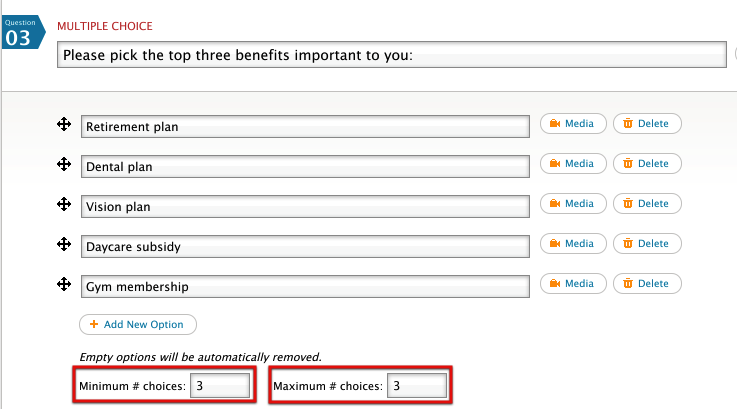Click the move handle for Dental plan
The height and width of the screenshot is (409, 737).
(x=63, y=164)
